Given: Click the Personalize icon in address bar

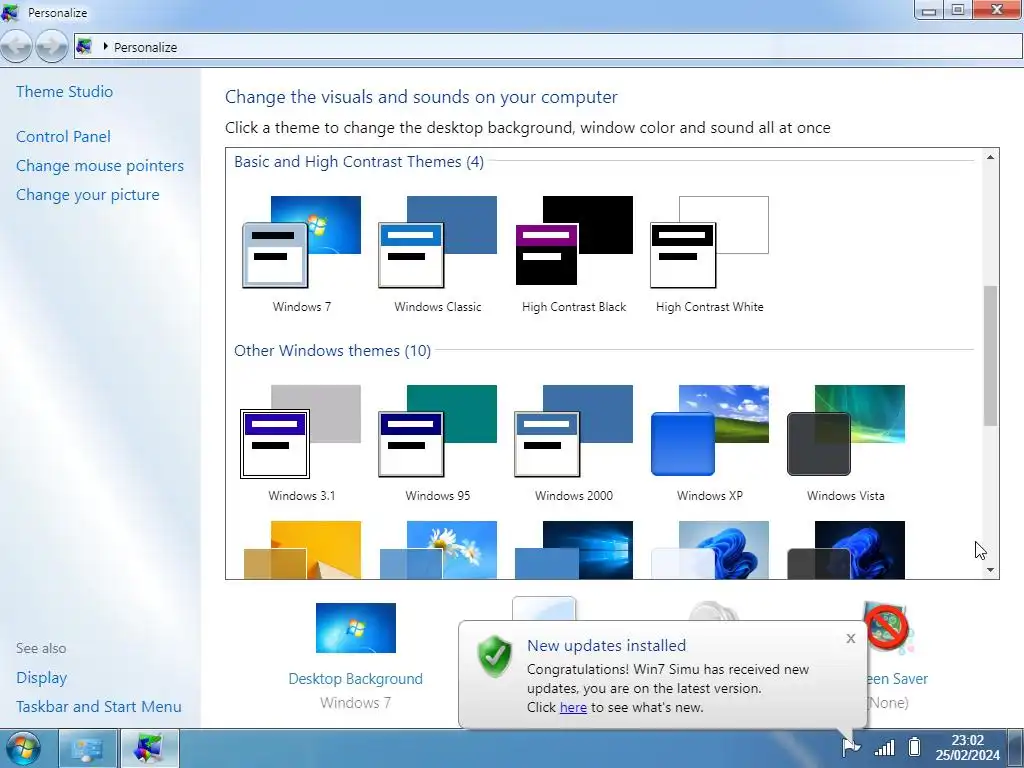Looking at the screenshot, I should point(84,46).
